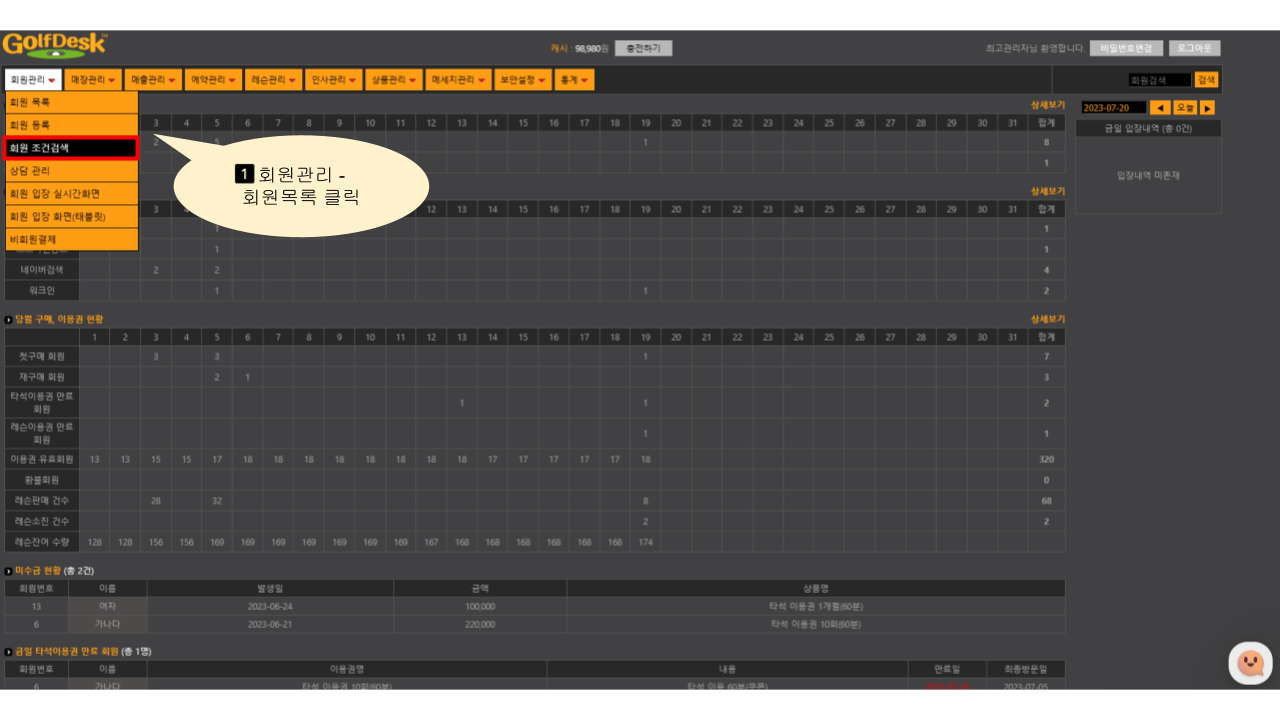This screenshot has height=720, width=1280.
Task: Open the 레슨관리 dropdown menu
Action: click(x=273, y=80)
